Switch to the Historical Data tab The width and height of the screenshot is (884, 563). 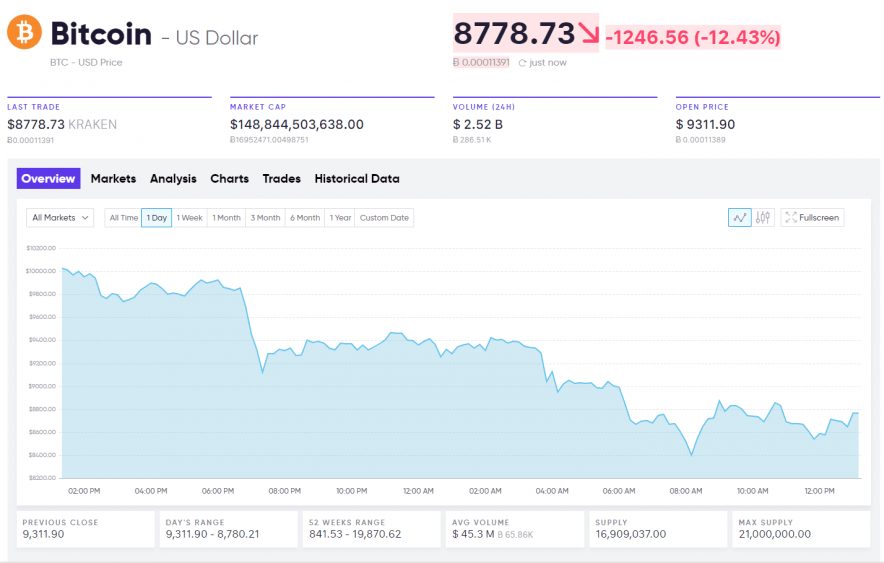357,179
